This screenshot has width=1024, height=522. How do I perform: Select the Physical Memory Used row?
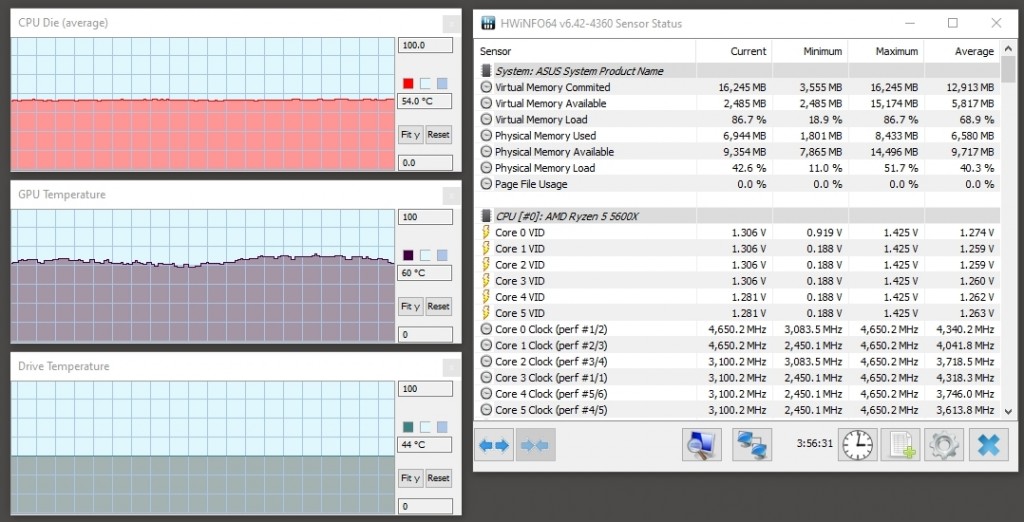tap(737, 136)
